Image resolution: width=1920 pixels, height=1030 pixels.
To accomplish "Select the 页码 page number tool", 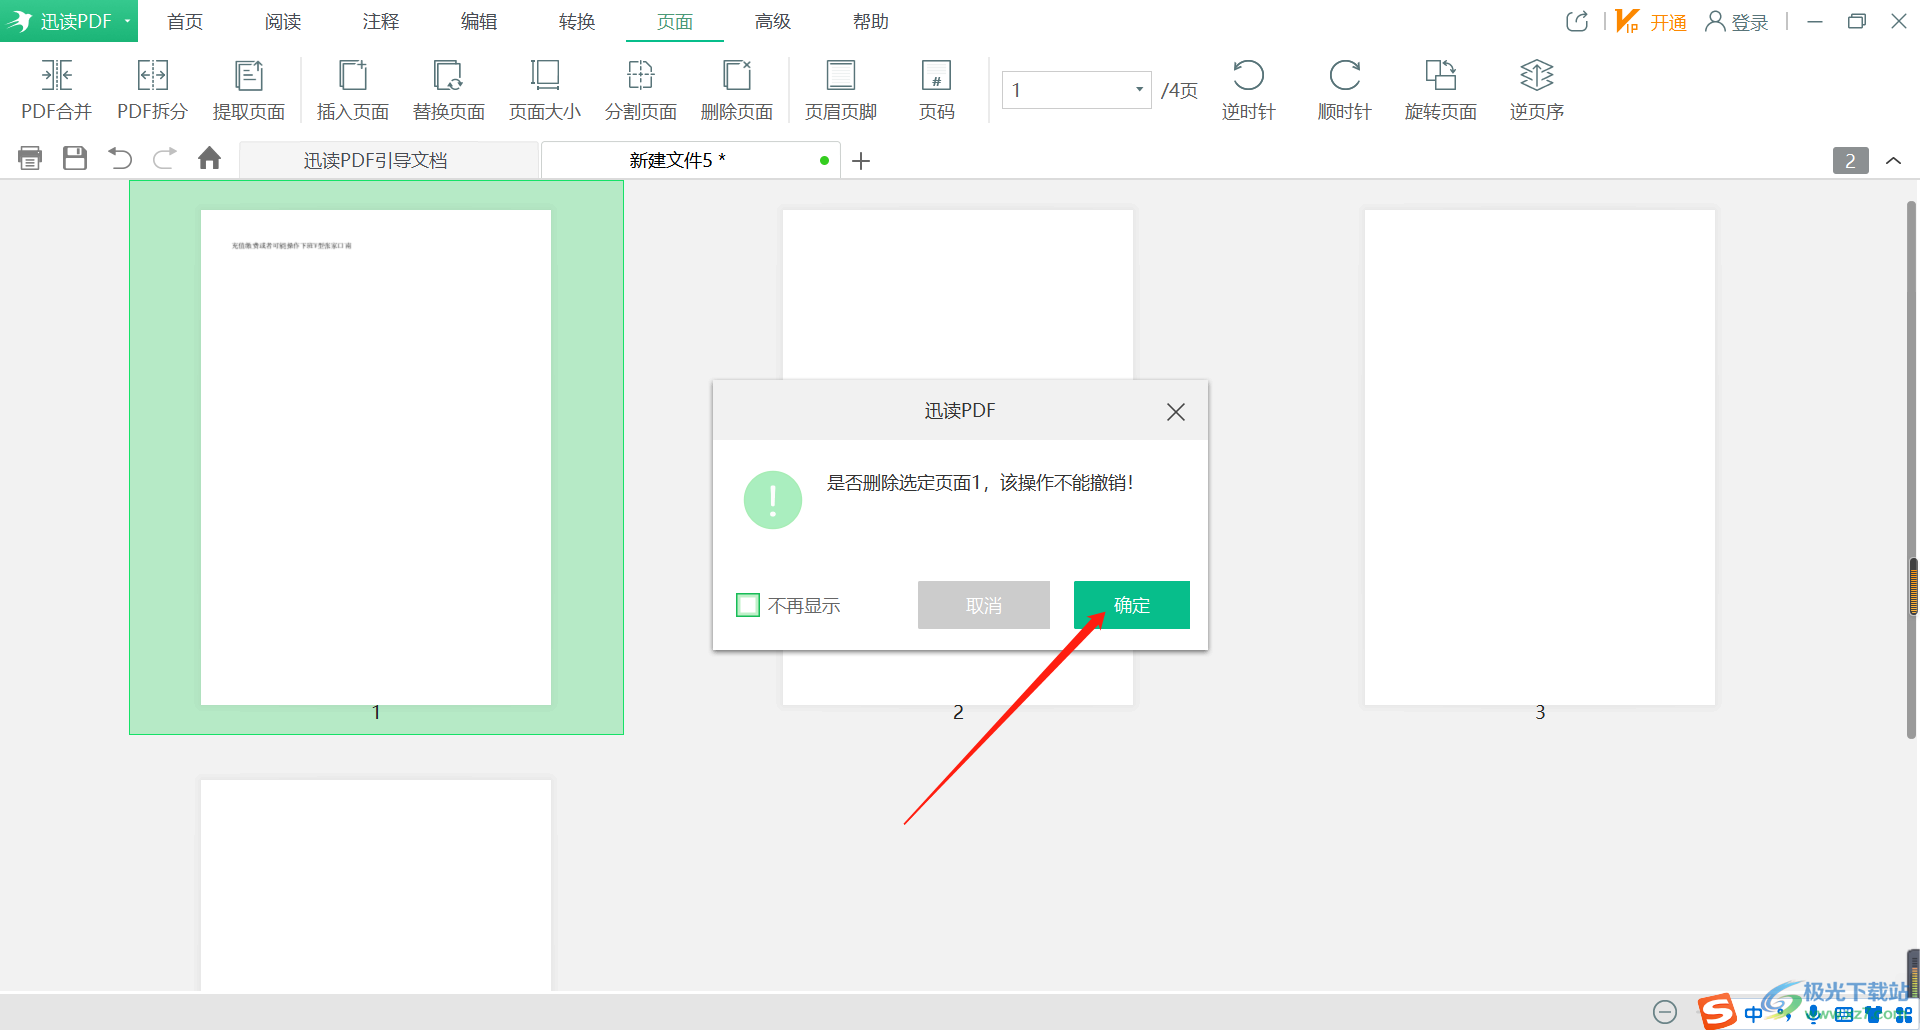I will pos(937,90).
